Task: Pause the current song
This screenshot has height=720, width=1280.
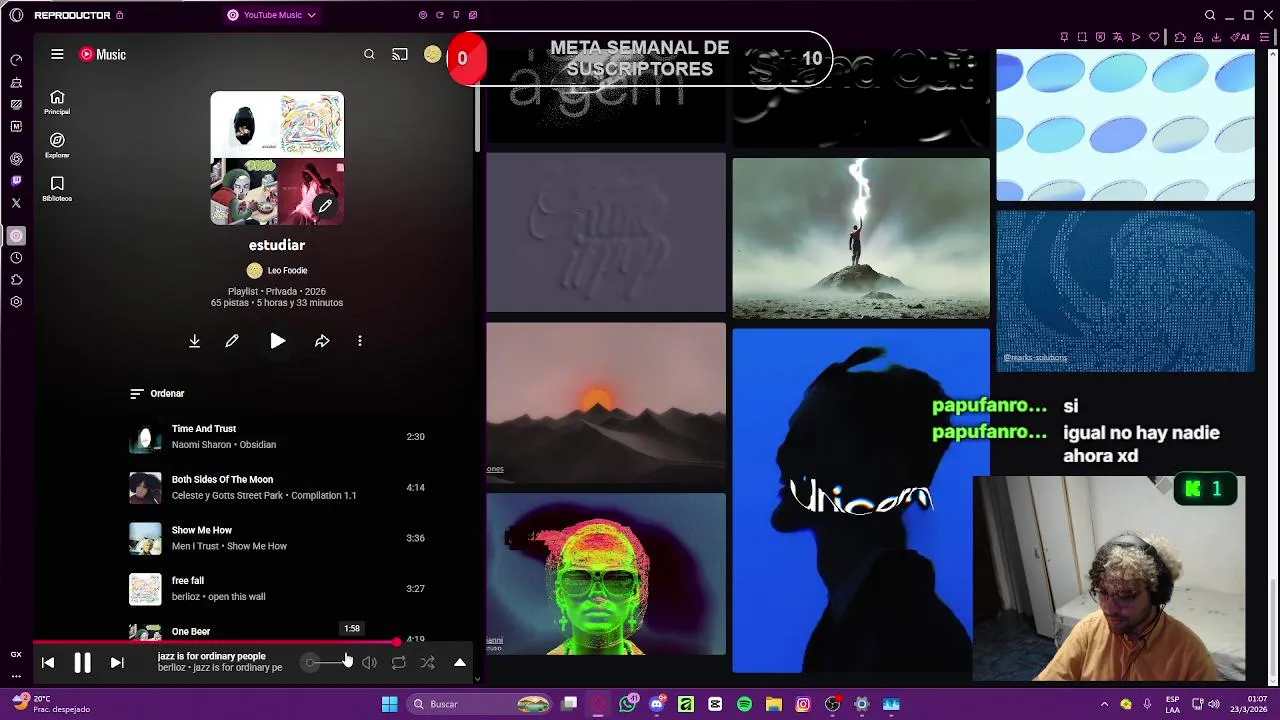Action: pos(82,662)
